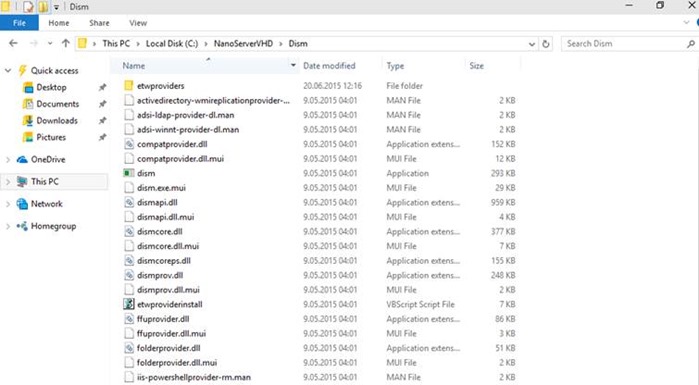
Task: Open the Name column filter dropdown
Action: [x=293, y=66]
